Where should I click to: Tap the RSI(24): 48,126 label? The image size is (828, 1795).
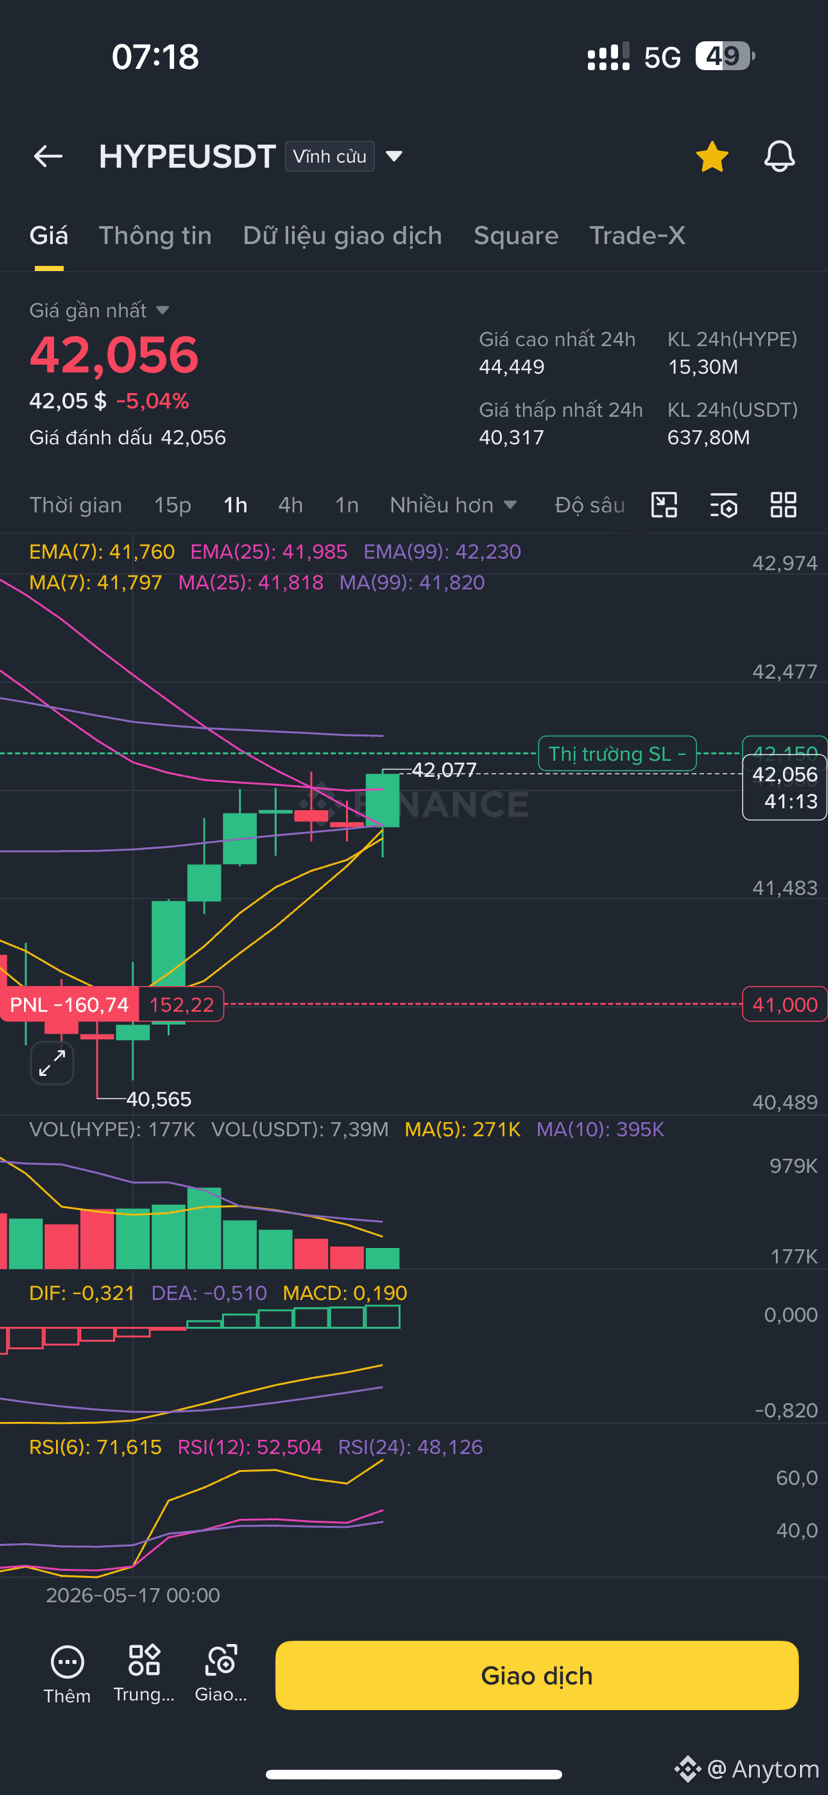pos(410,1447)
